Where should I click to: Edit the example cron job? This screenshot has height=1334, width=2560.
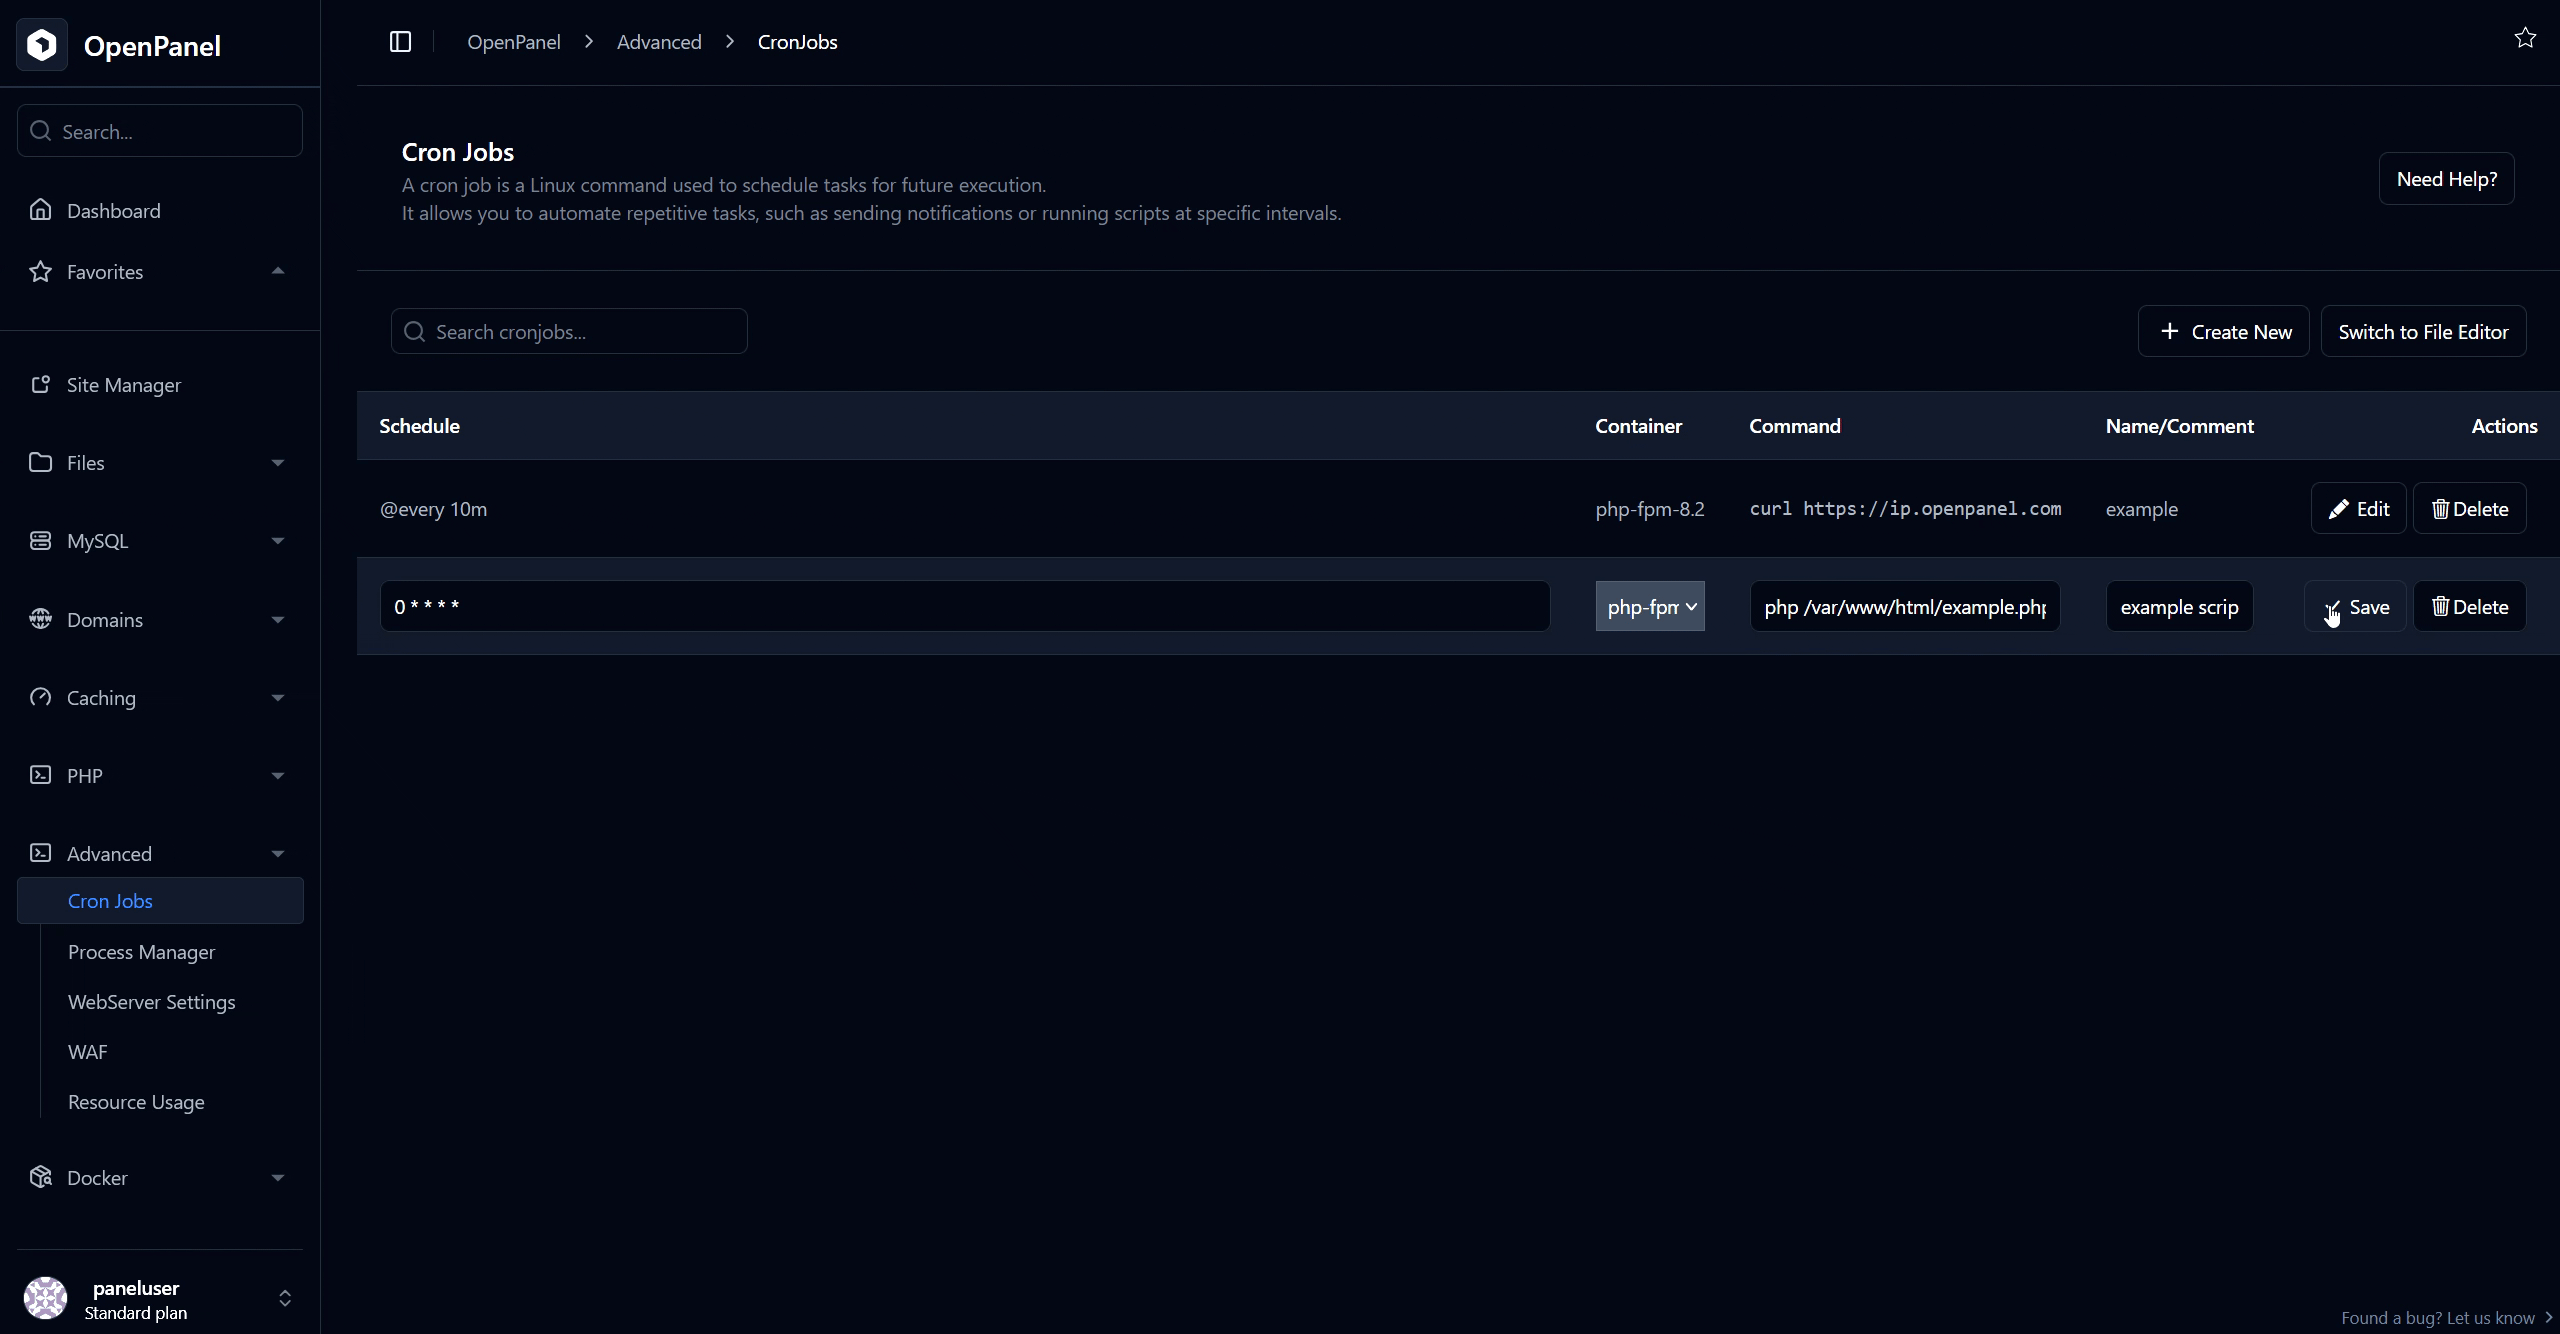tap(2358, 509)
